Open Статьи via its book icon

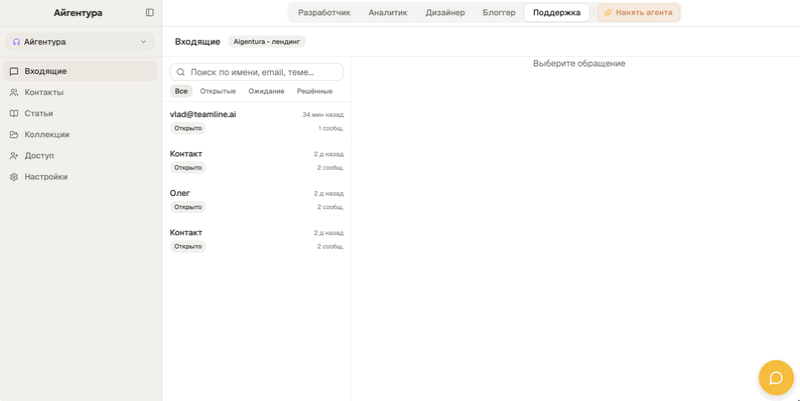[x=14, y=113]
